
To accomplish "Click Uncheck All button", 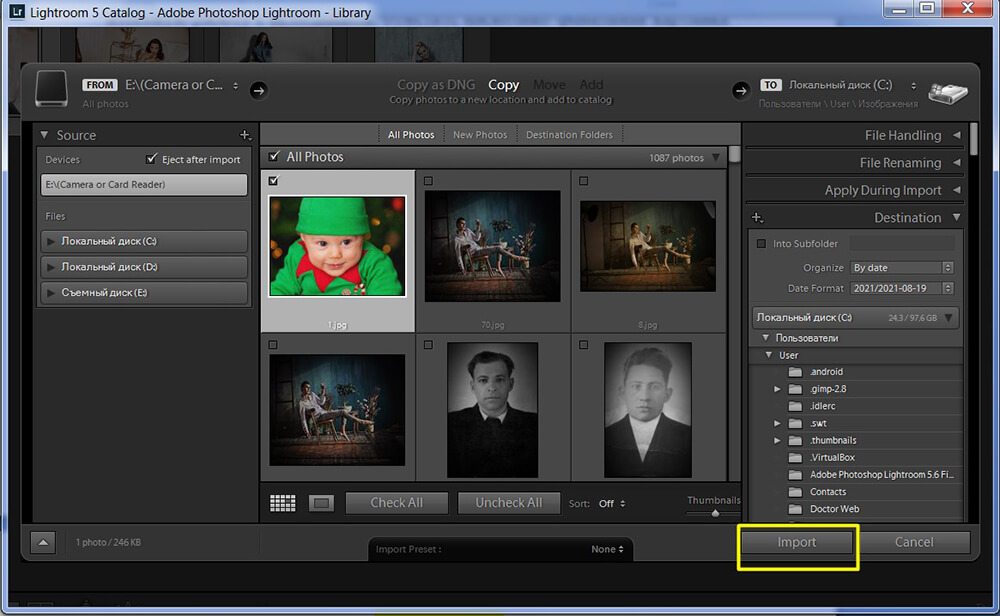I will tap(509, 503).
